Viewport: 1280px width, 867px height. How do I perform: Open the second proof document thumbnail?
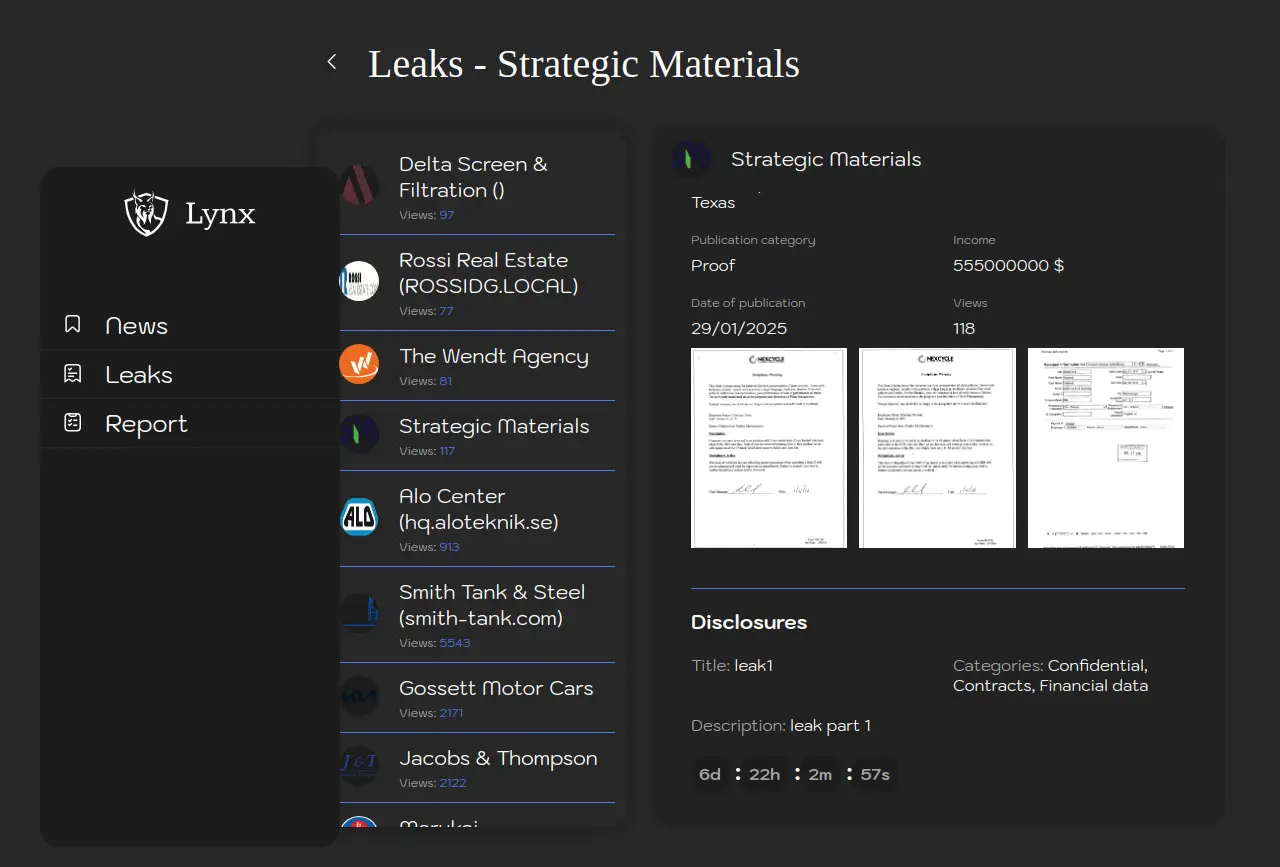[937, 448]
